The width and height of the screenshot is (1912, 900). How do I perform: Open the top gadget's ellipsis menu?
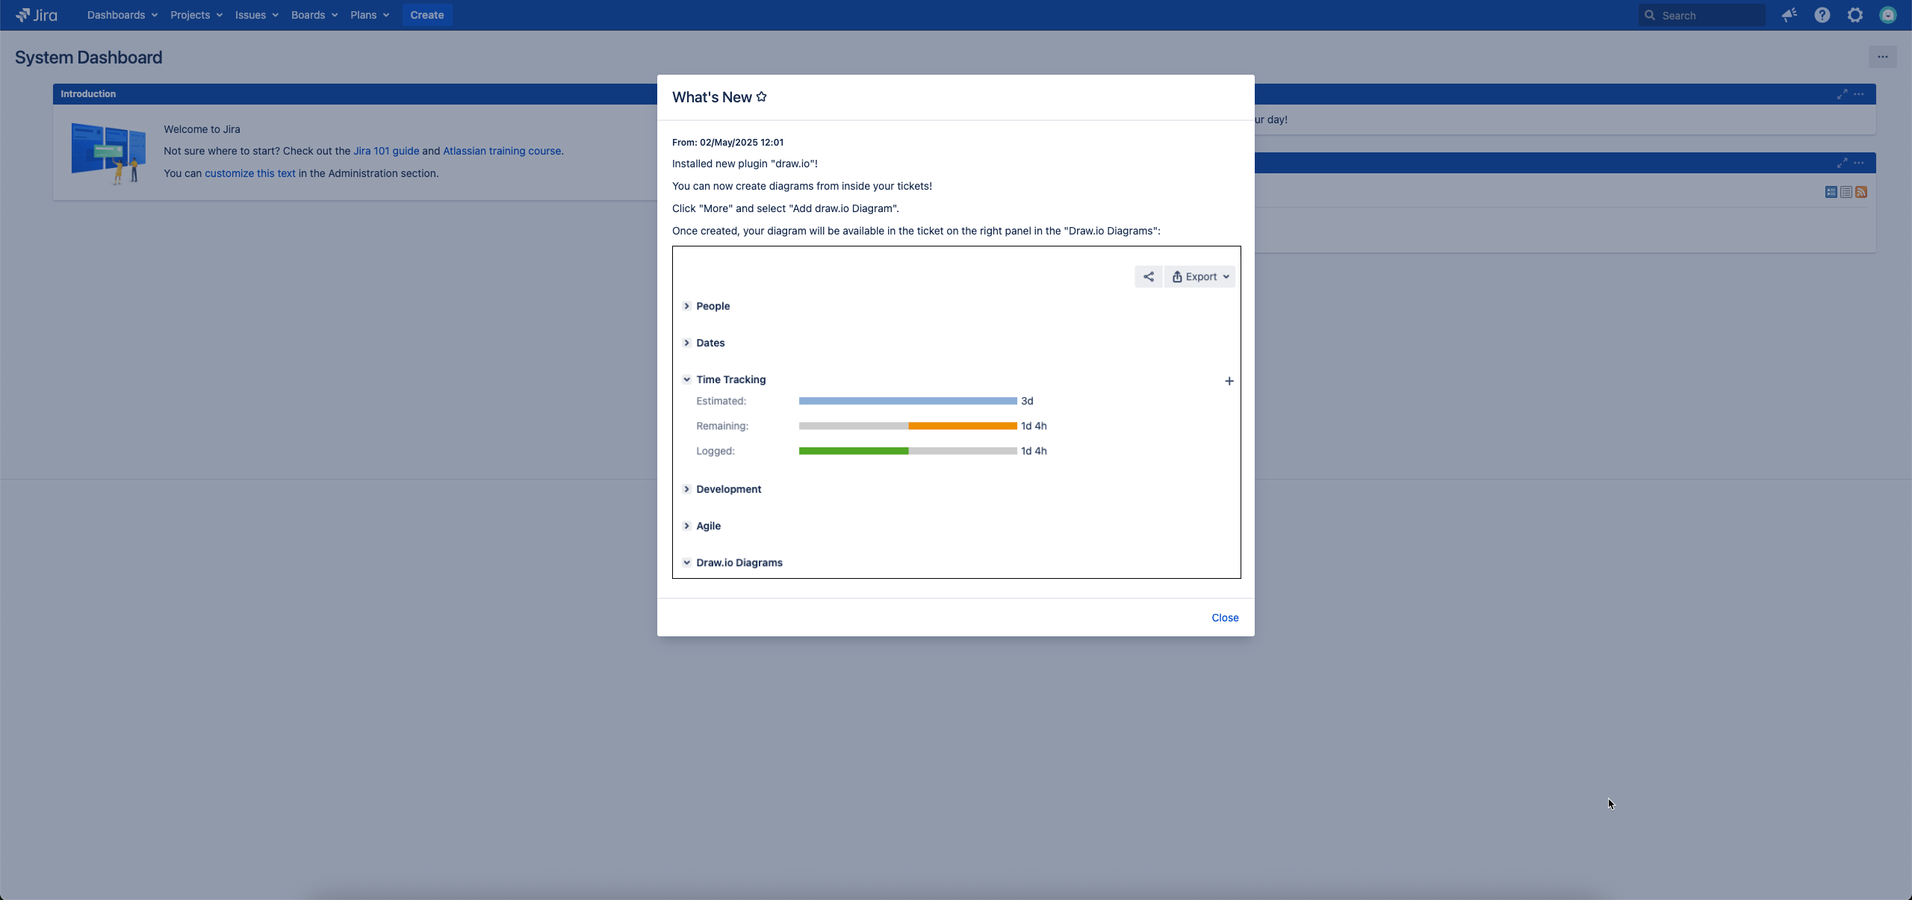pyautogui.click(x=1859, y=94)
